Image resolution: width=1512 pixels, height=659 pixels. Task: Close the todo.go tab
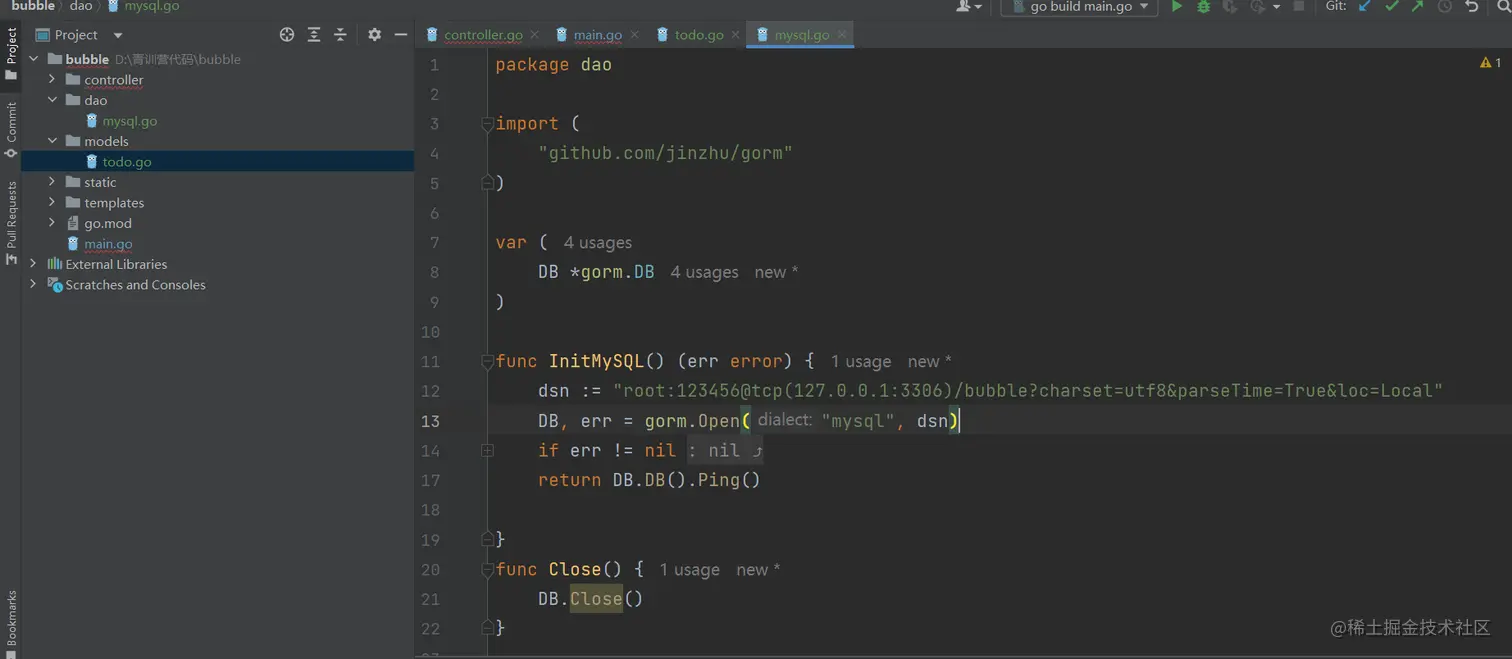point(736,35)
